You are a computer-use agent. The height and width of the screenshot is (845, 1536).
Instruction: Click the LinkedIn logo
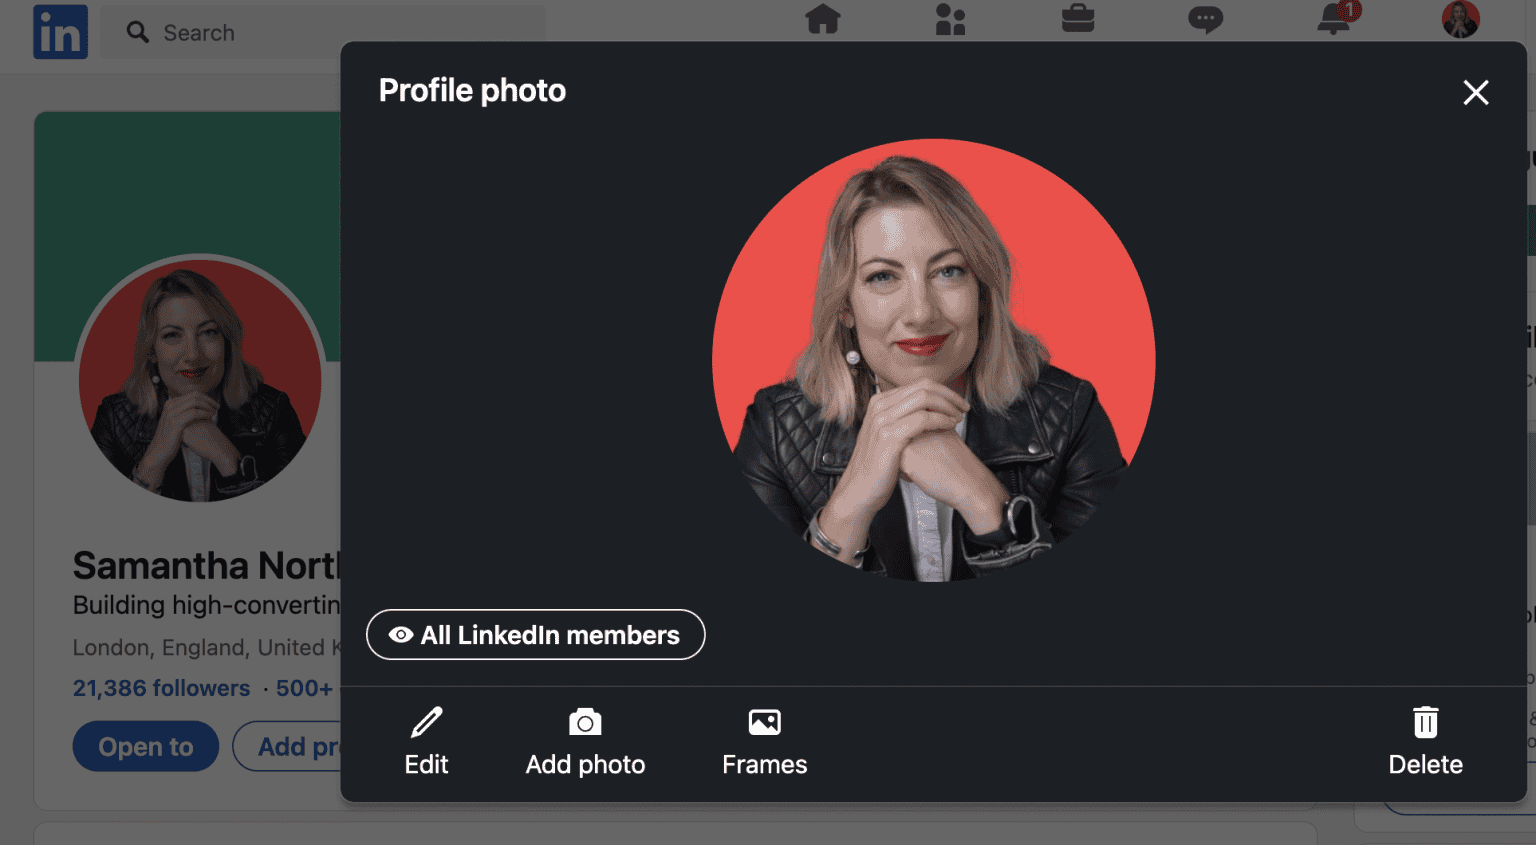[x=60, y=31]
